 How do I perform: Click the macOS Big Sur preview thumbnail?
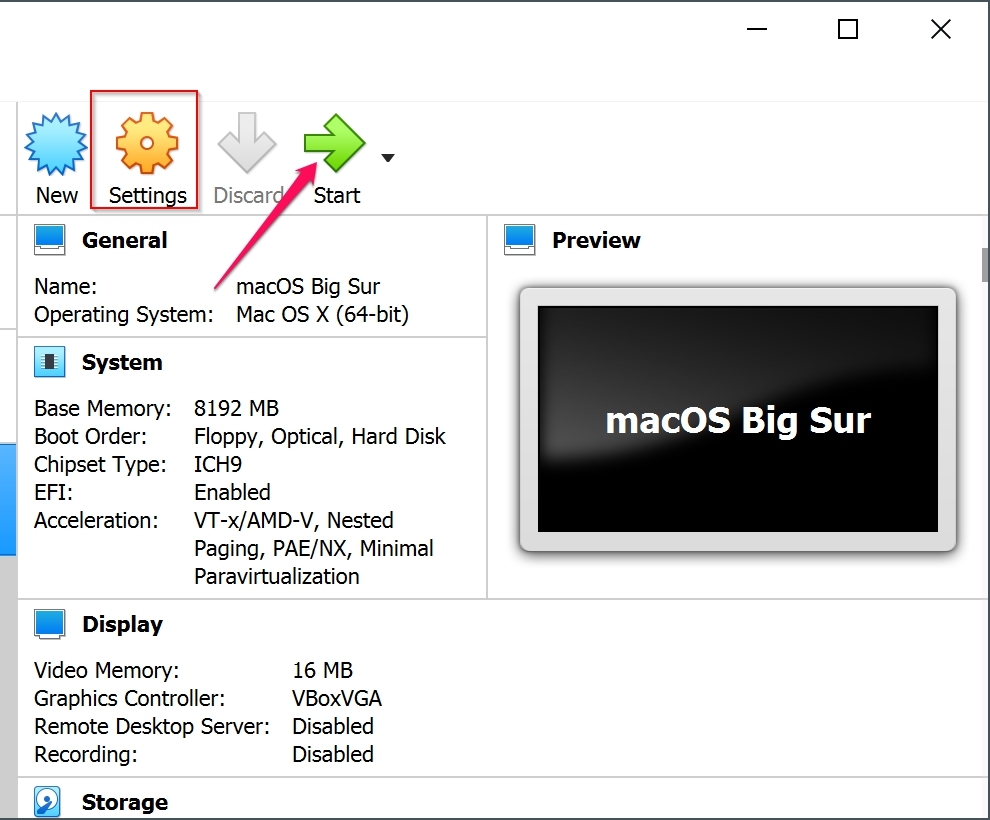(x=737, y=419)
